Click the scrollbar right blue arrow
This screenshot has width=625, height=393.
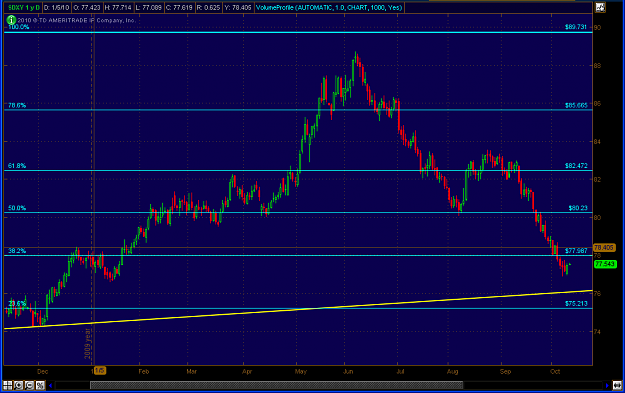[607, 385]
